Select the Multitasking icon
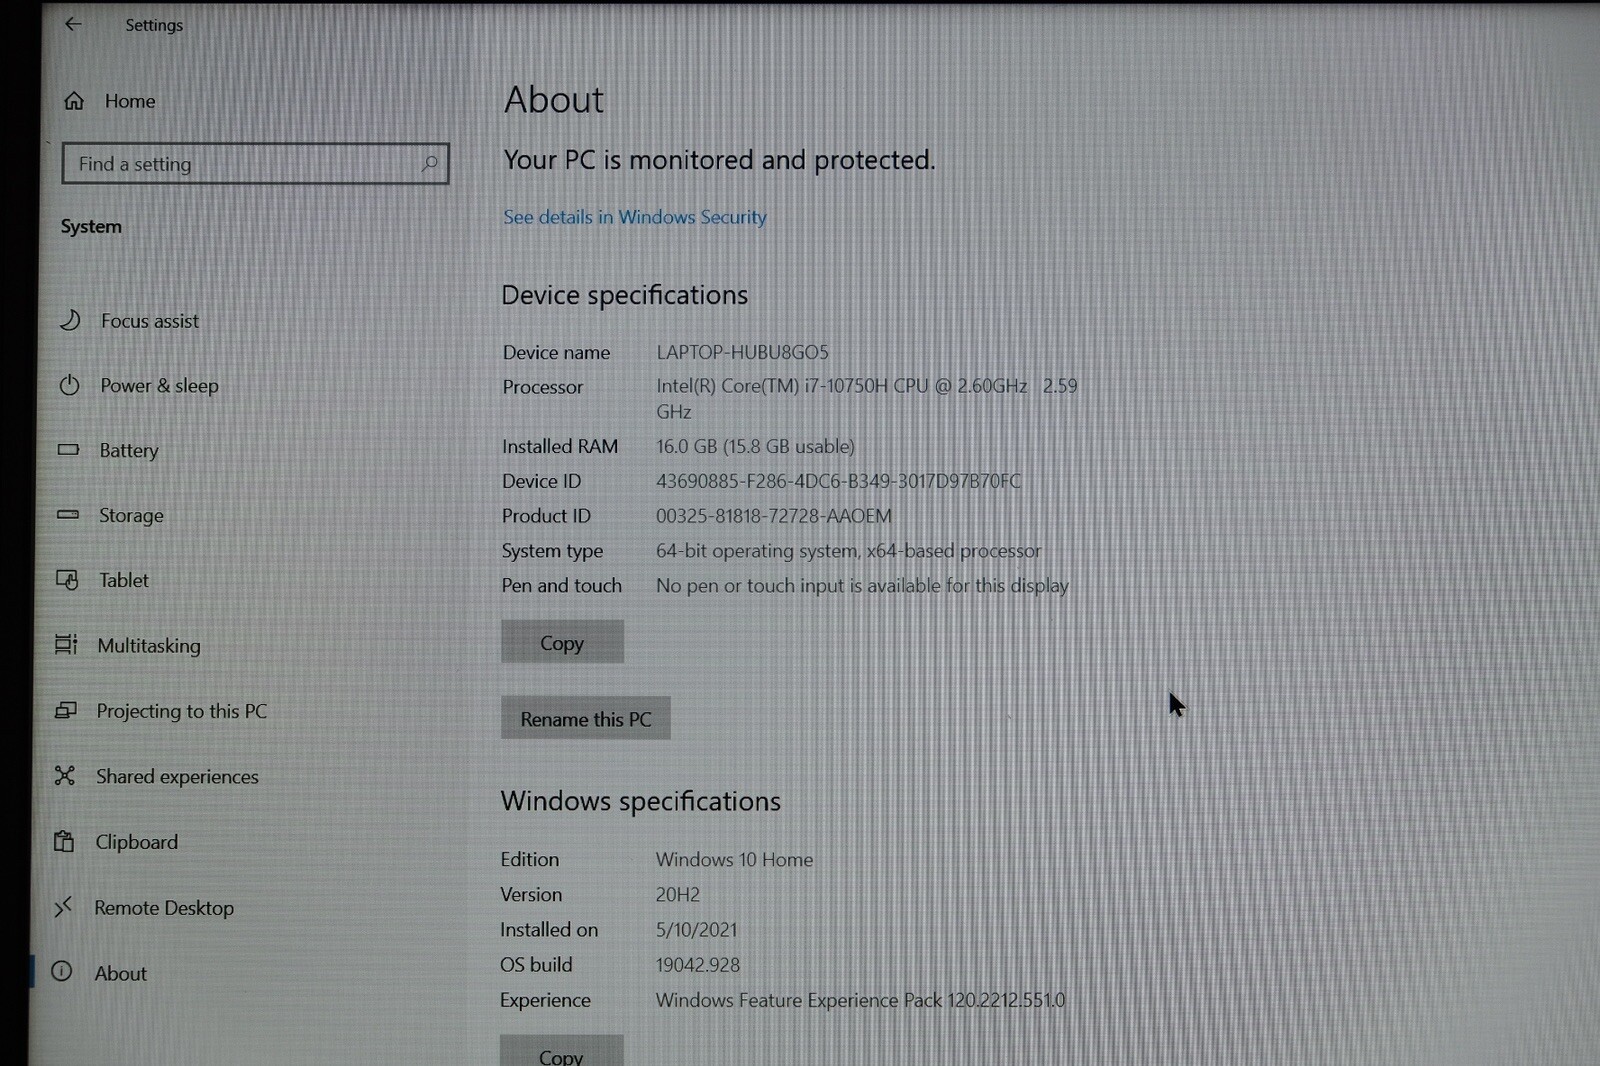The image size is (1600, 1066). click(x=66, y=645)
